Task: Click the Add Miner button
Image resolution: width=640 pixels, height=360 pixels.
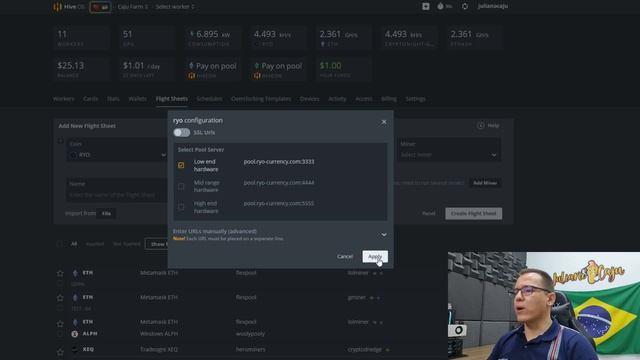Action: point(485,183)
